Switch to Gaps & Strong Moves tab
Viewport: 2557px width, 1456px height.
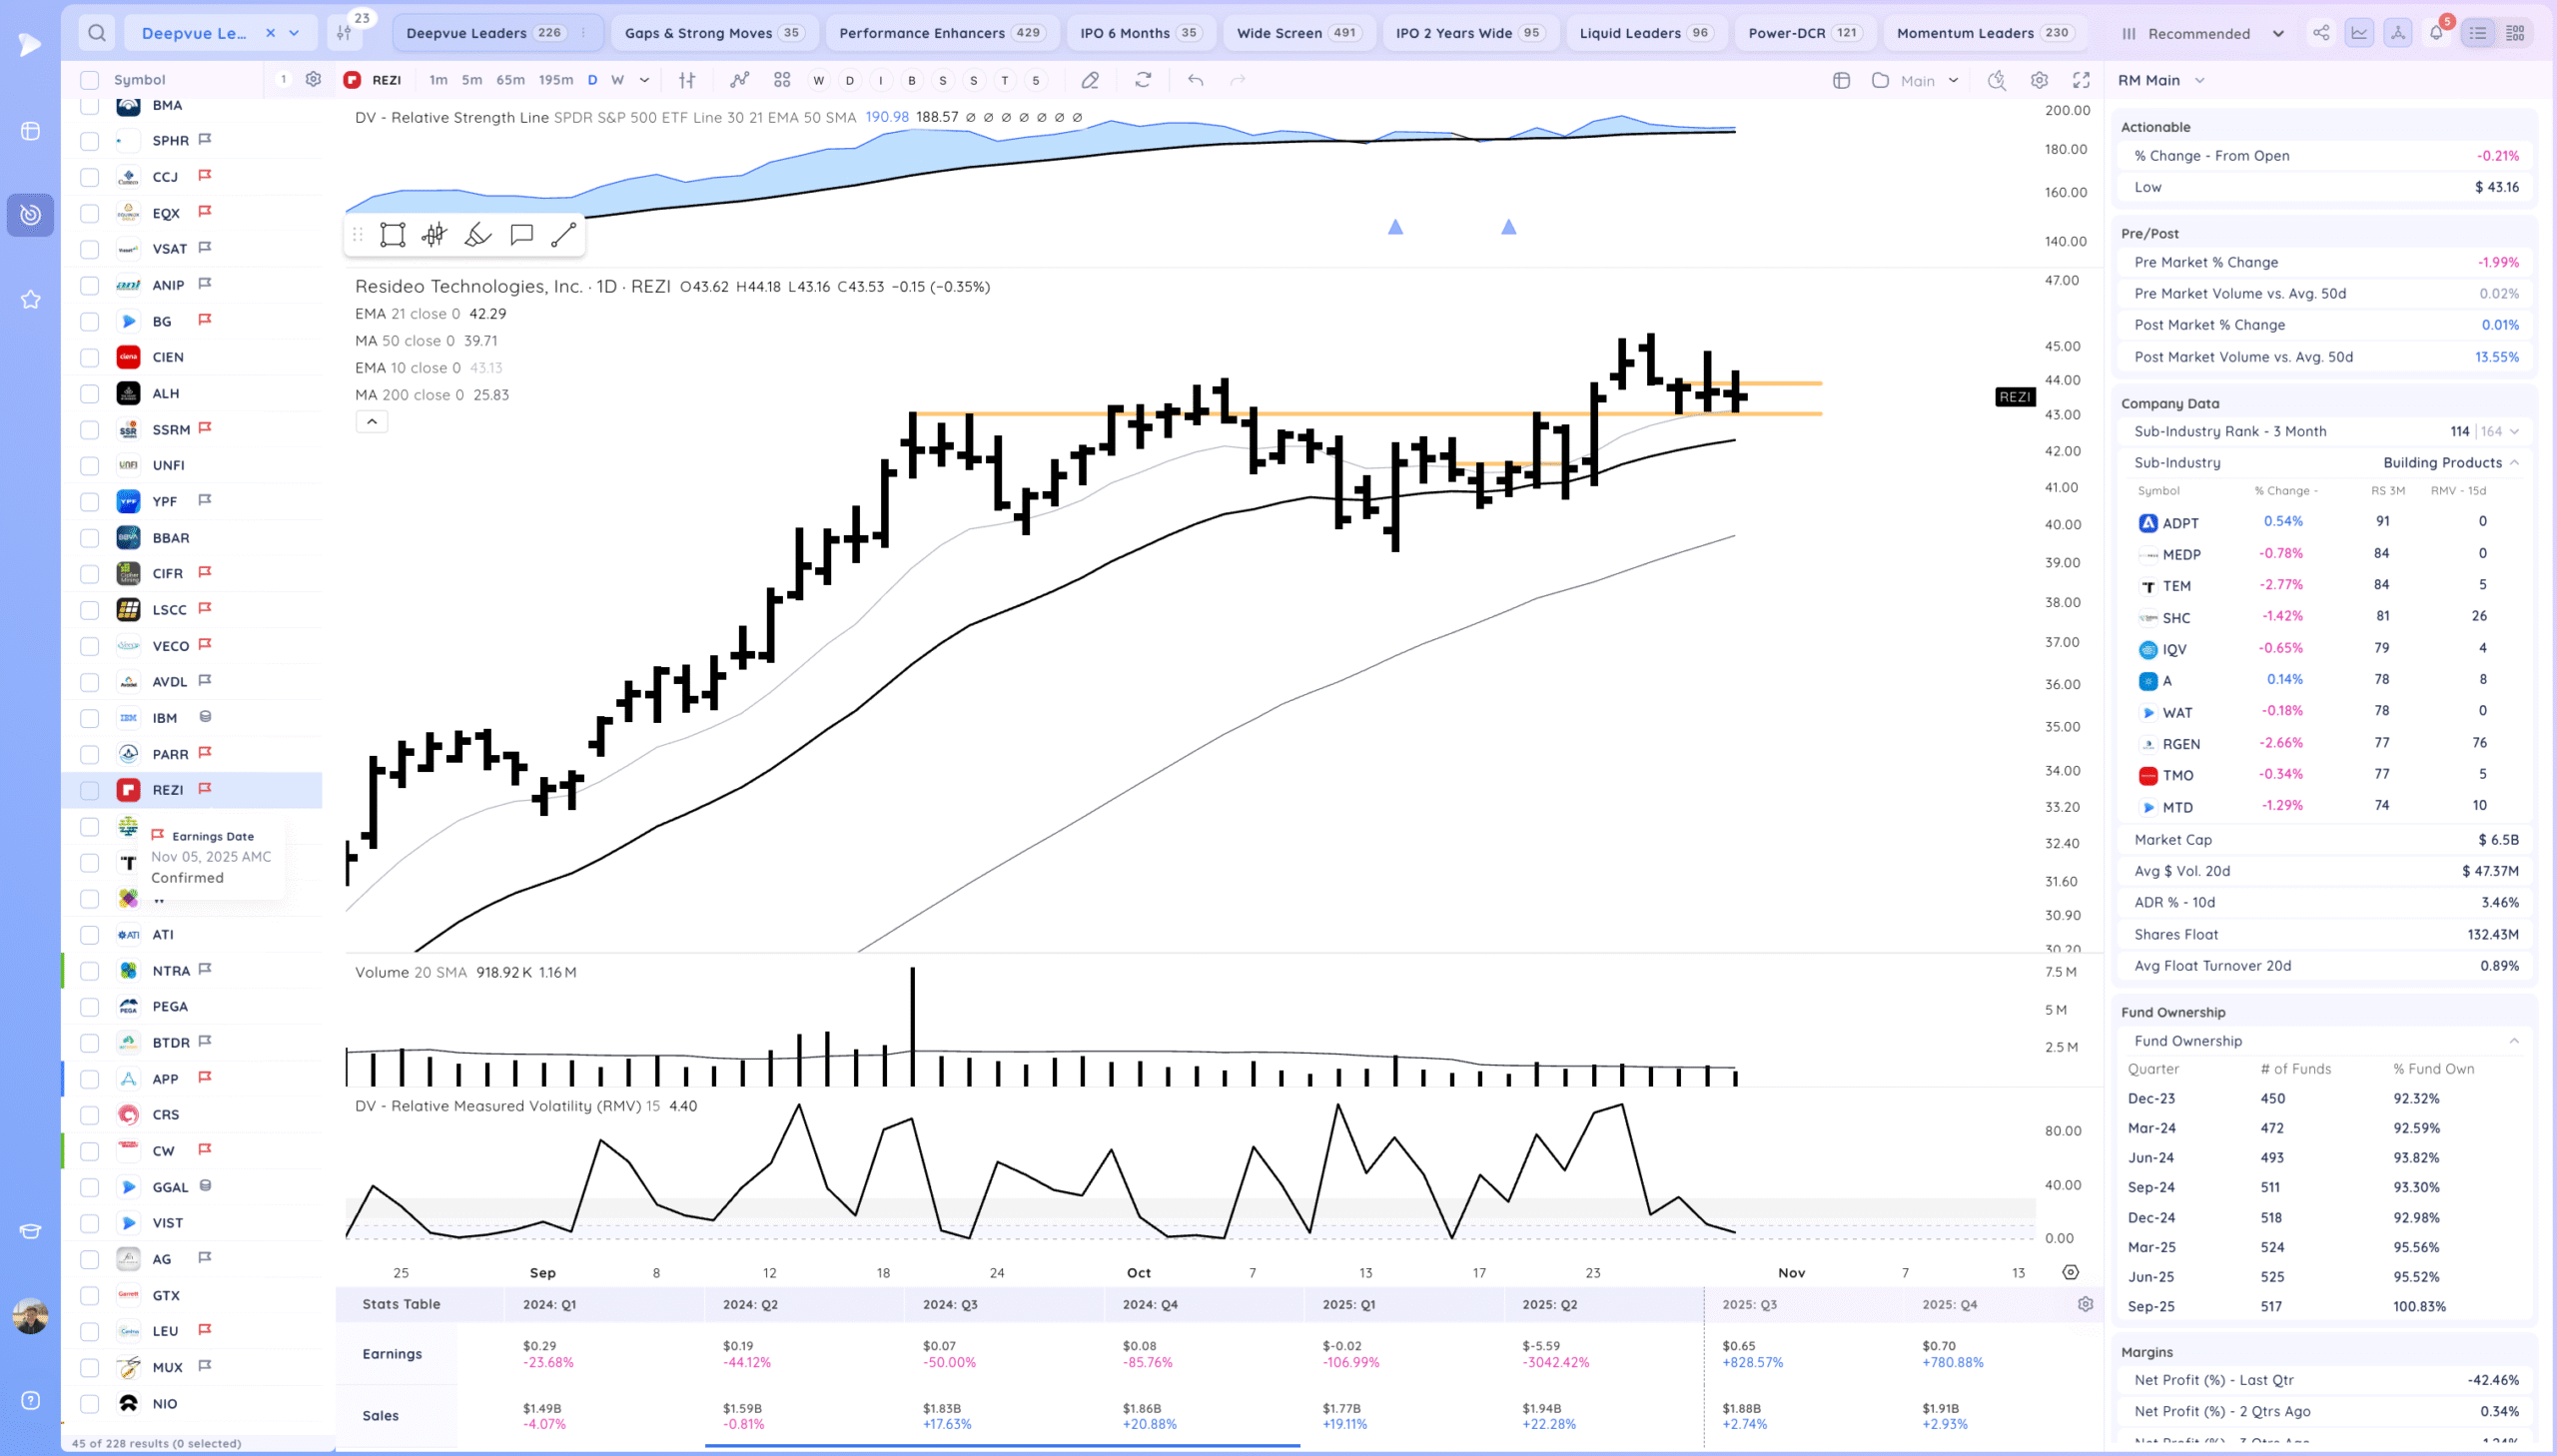(712, 33)
